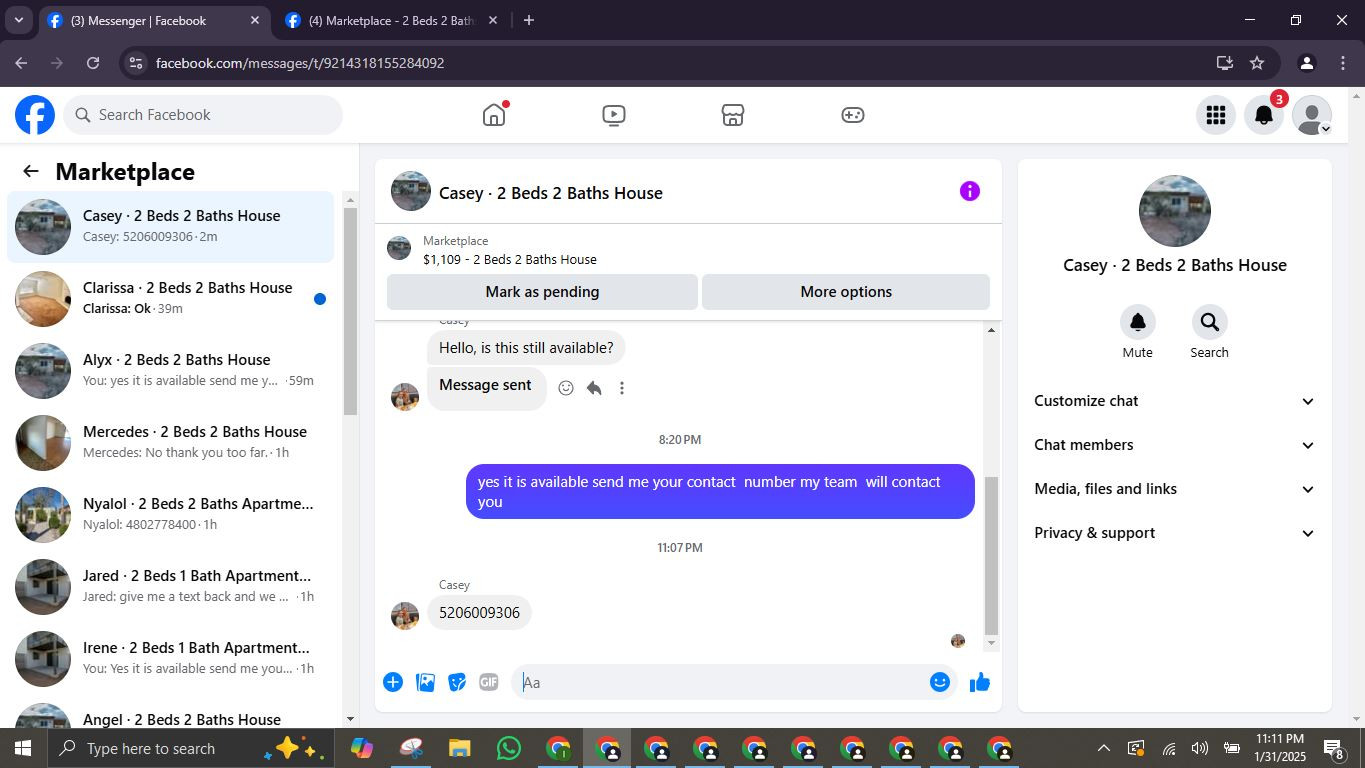The width and height of the screenshot is (1365, 768).
Task: Reply to the Message sent bubble
Action: point(594,388)
